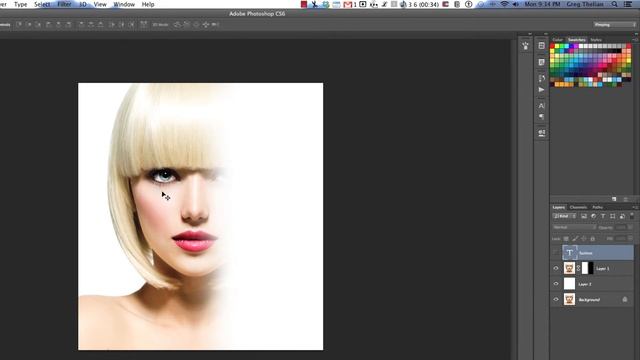
Task: Click the Wi-Fi status menu bar icon
Action: point(505,4)
